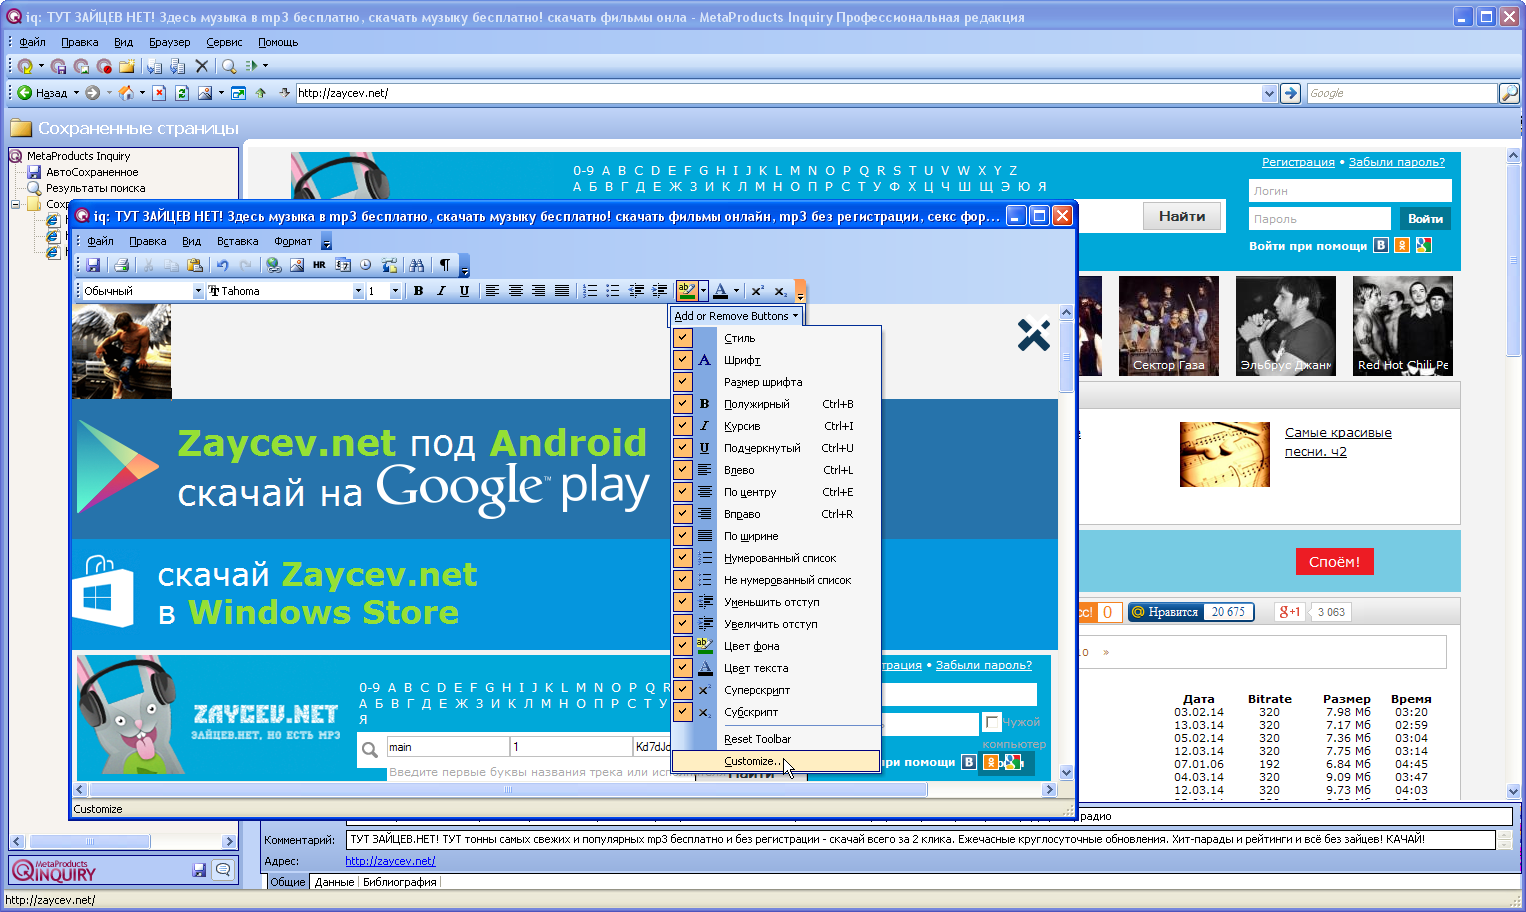The image size is (1526, 912).
Task: Toggle Нумерованный список checkbox entry
Action: 683,558
